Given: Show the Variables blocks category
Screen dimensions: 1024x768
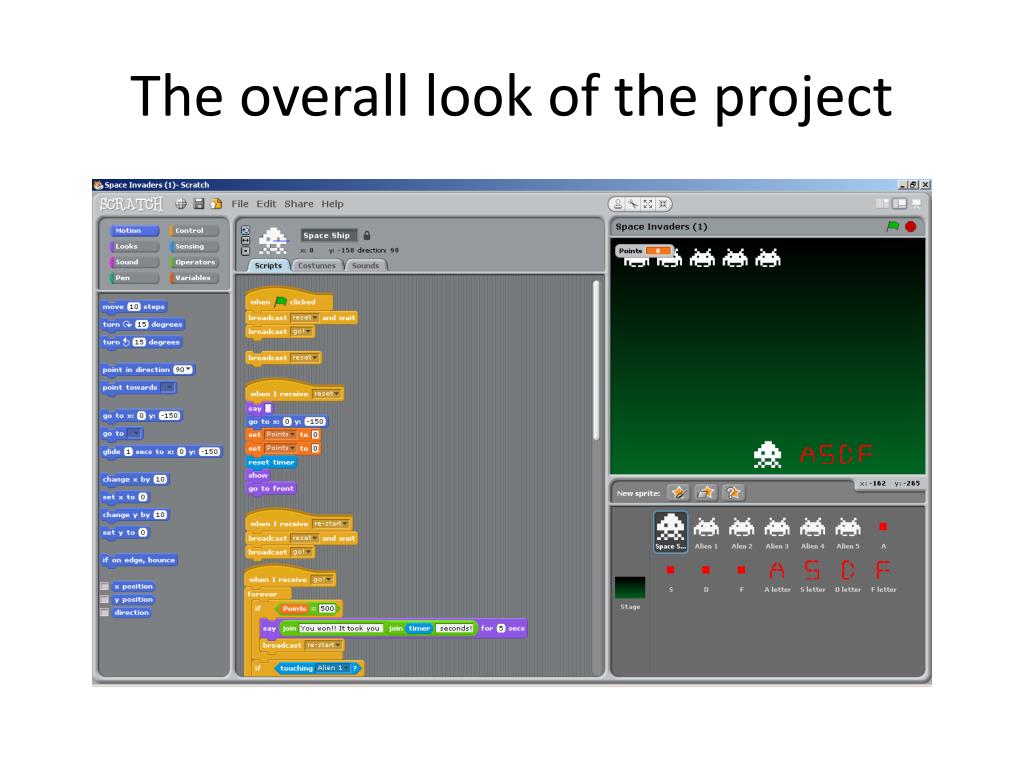Looking at the screenshot, I should (x=194, y=278).
